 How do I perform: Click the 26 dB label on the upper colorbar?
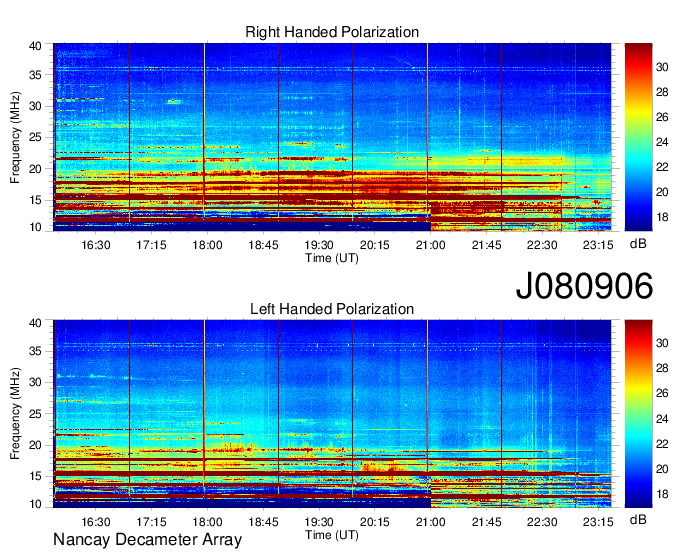tap(662, 117)
